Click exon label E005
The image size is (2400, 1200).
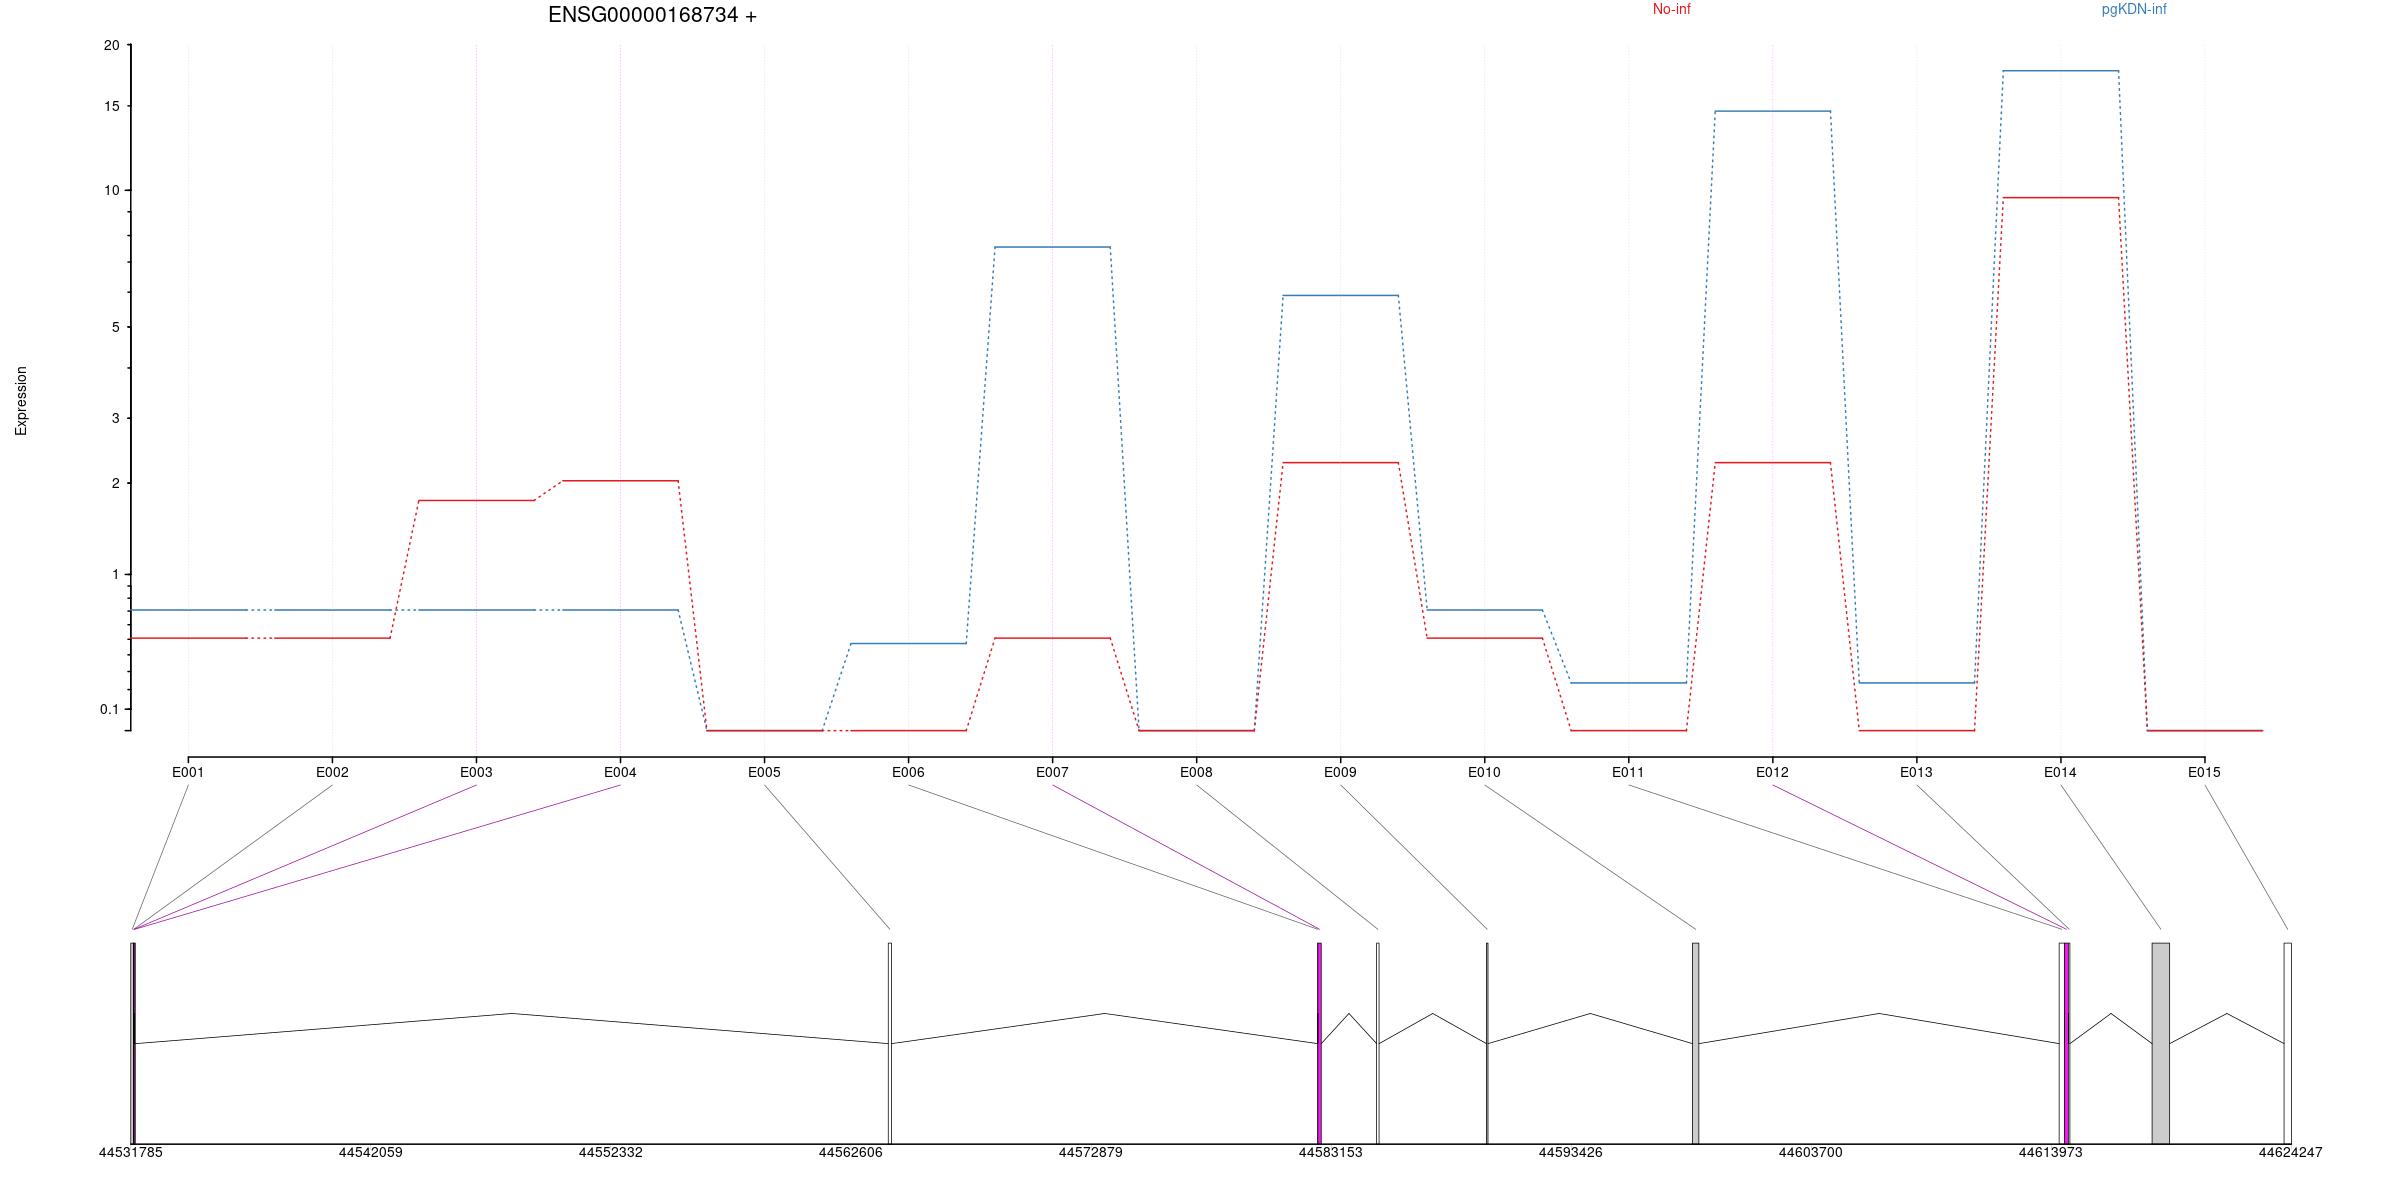(764, 772)
